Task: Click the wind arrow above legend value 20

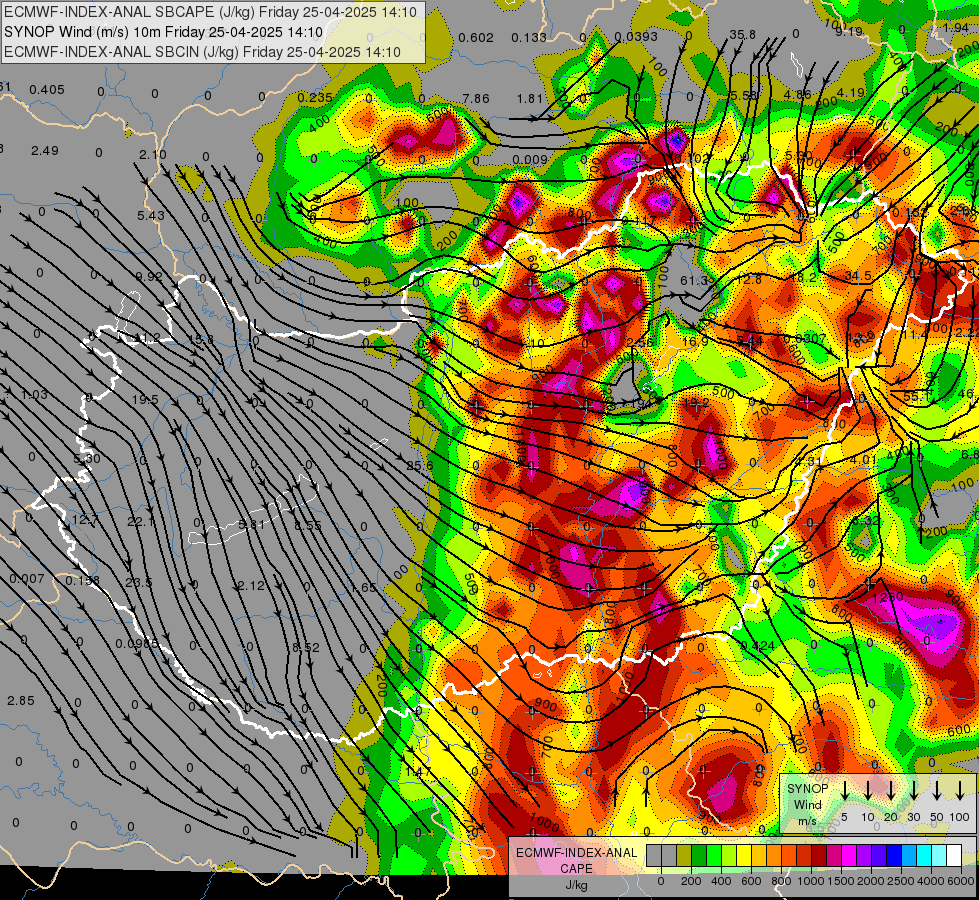Action: coord(891,792)
